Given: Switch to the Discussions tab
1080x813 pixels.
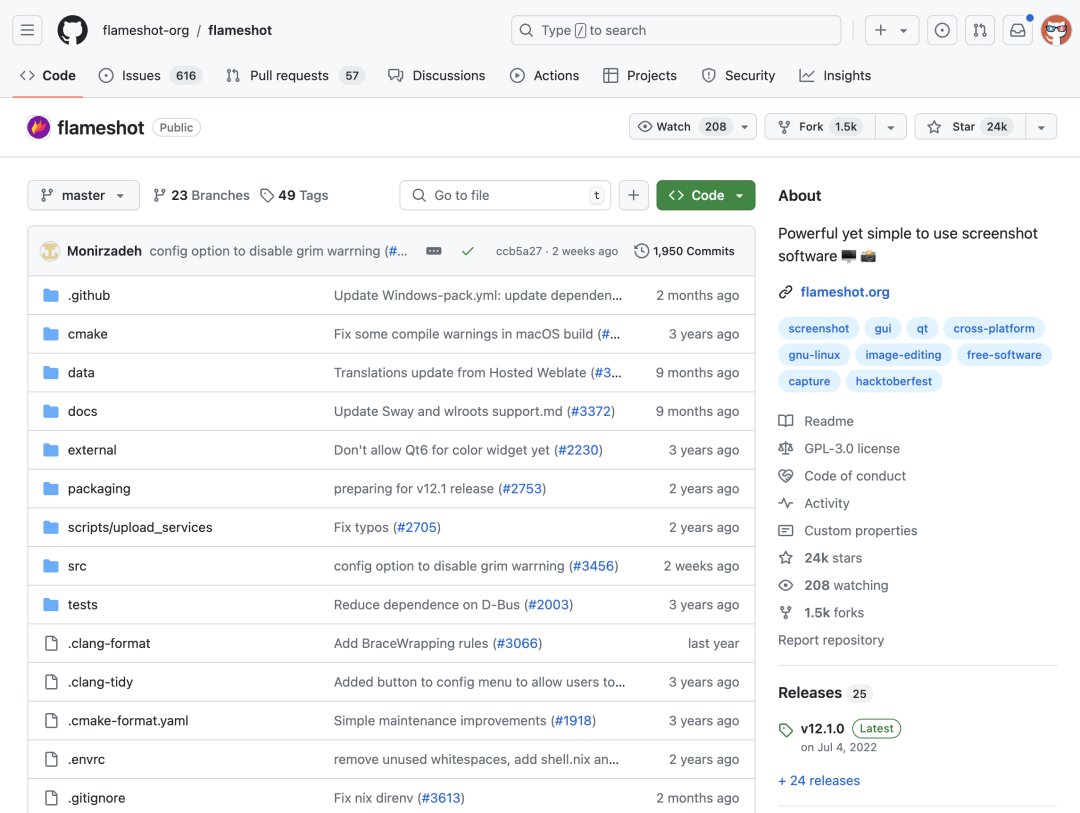Looking at the screenshot, I should tap(437, 75).
